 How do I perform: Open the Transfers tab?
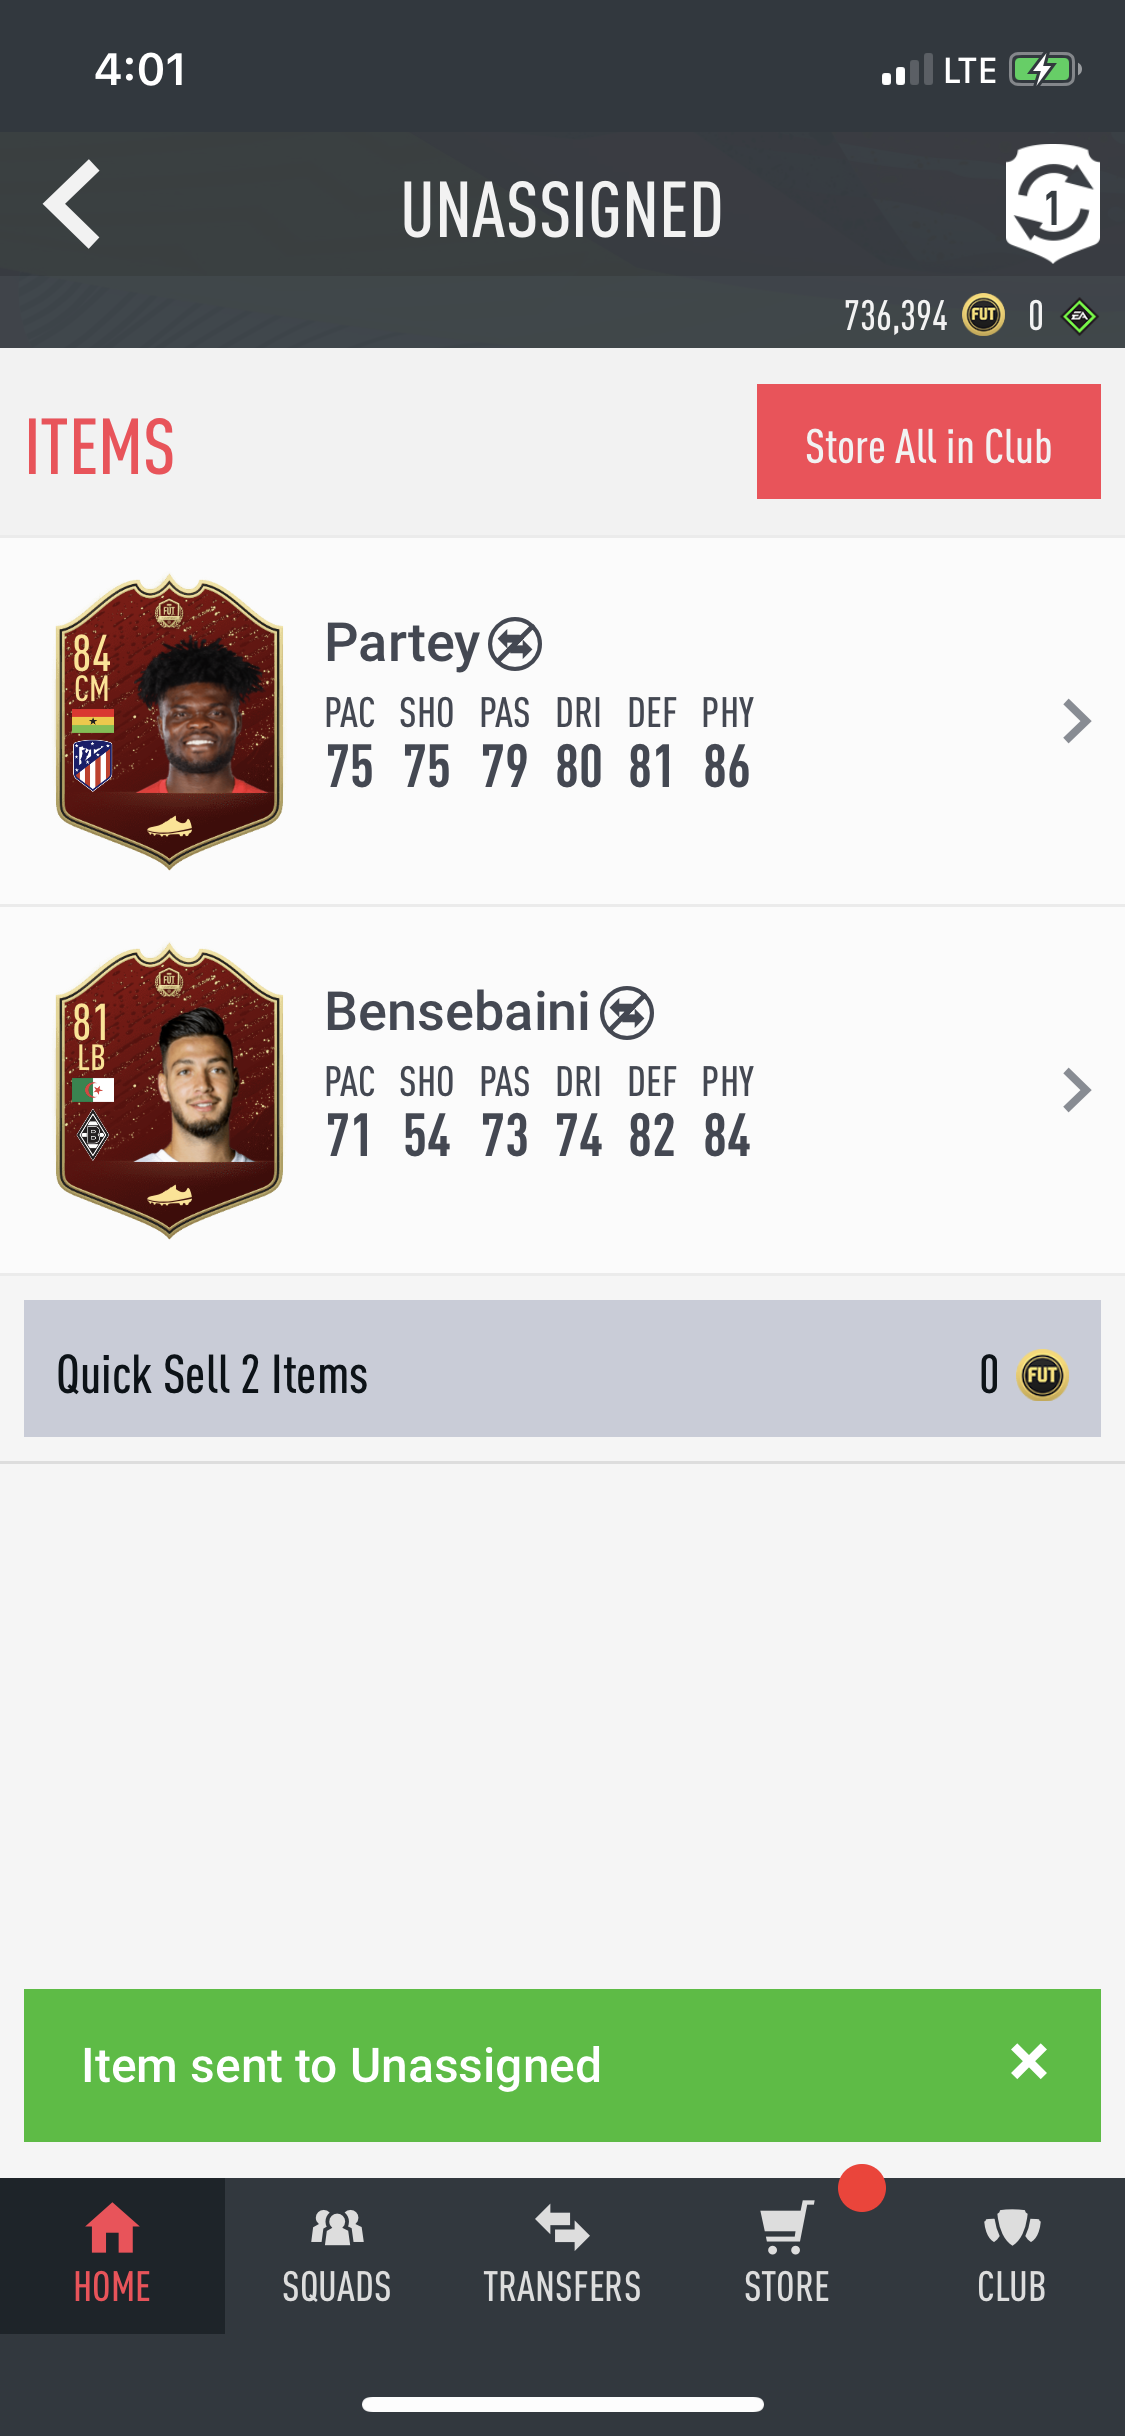[x=562, y=2256]
